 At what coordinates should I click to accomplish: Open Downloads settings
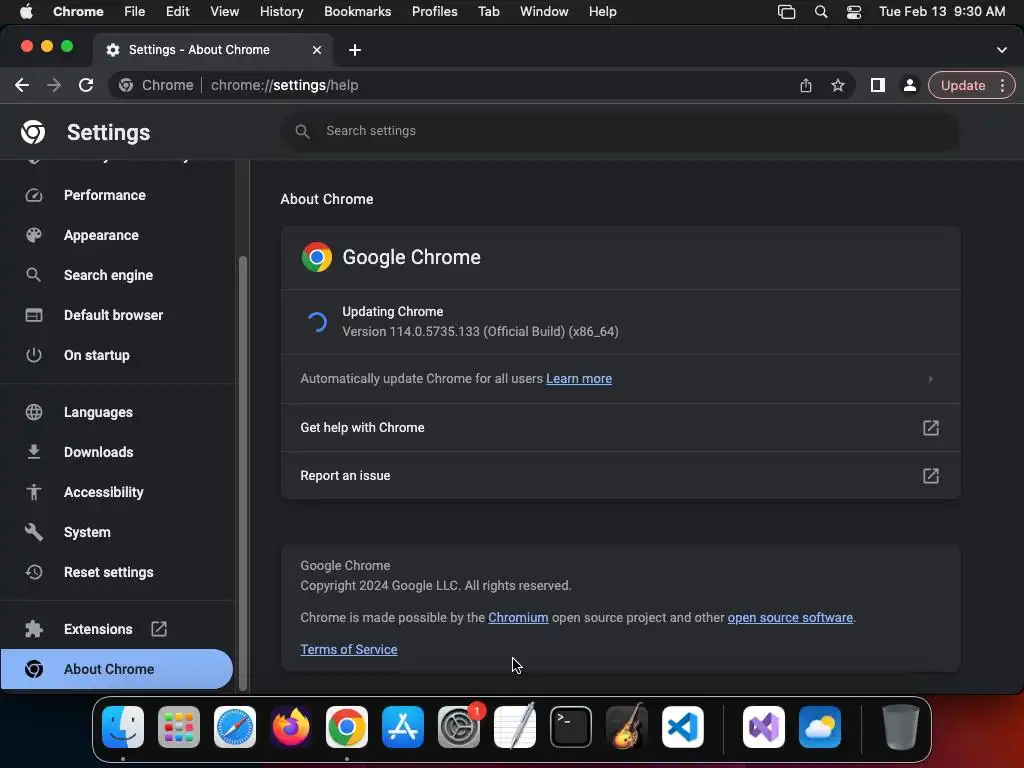pyautogui.click(x=118, y=452)
